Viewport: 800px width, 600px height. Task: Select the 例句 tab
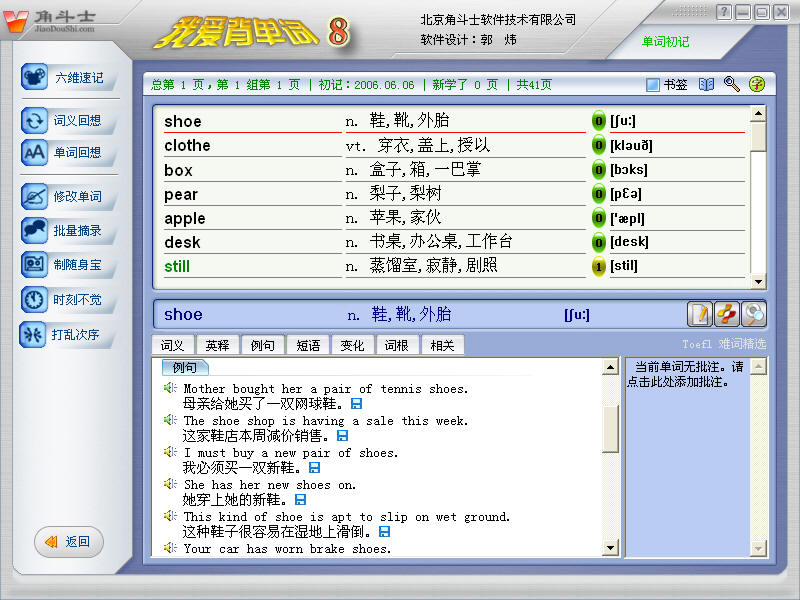point(262,345)
